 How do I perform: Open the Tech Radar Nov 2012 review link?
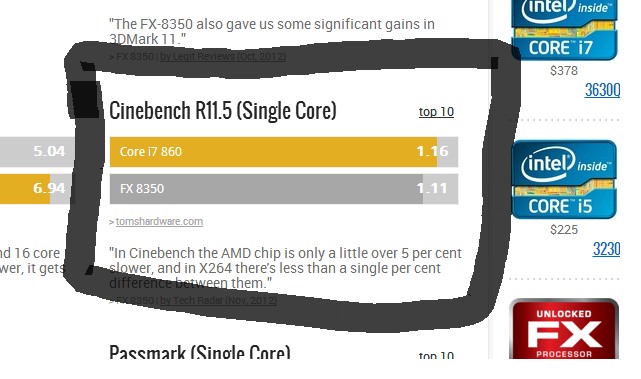coord(218,301)
